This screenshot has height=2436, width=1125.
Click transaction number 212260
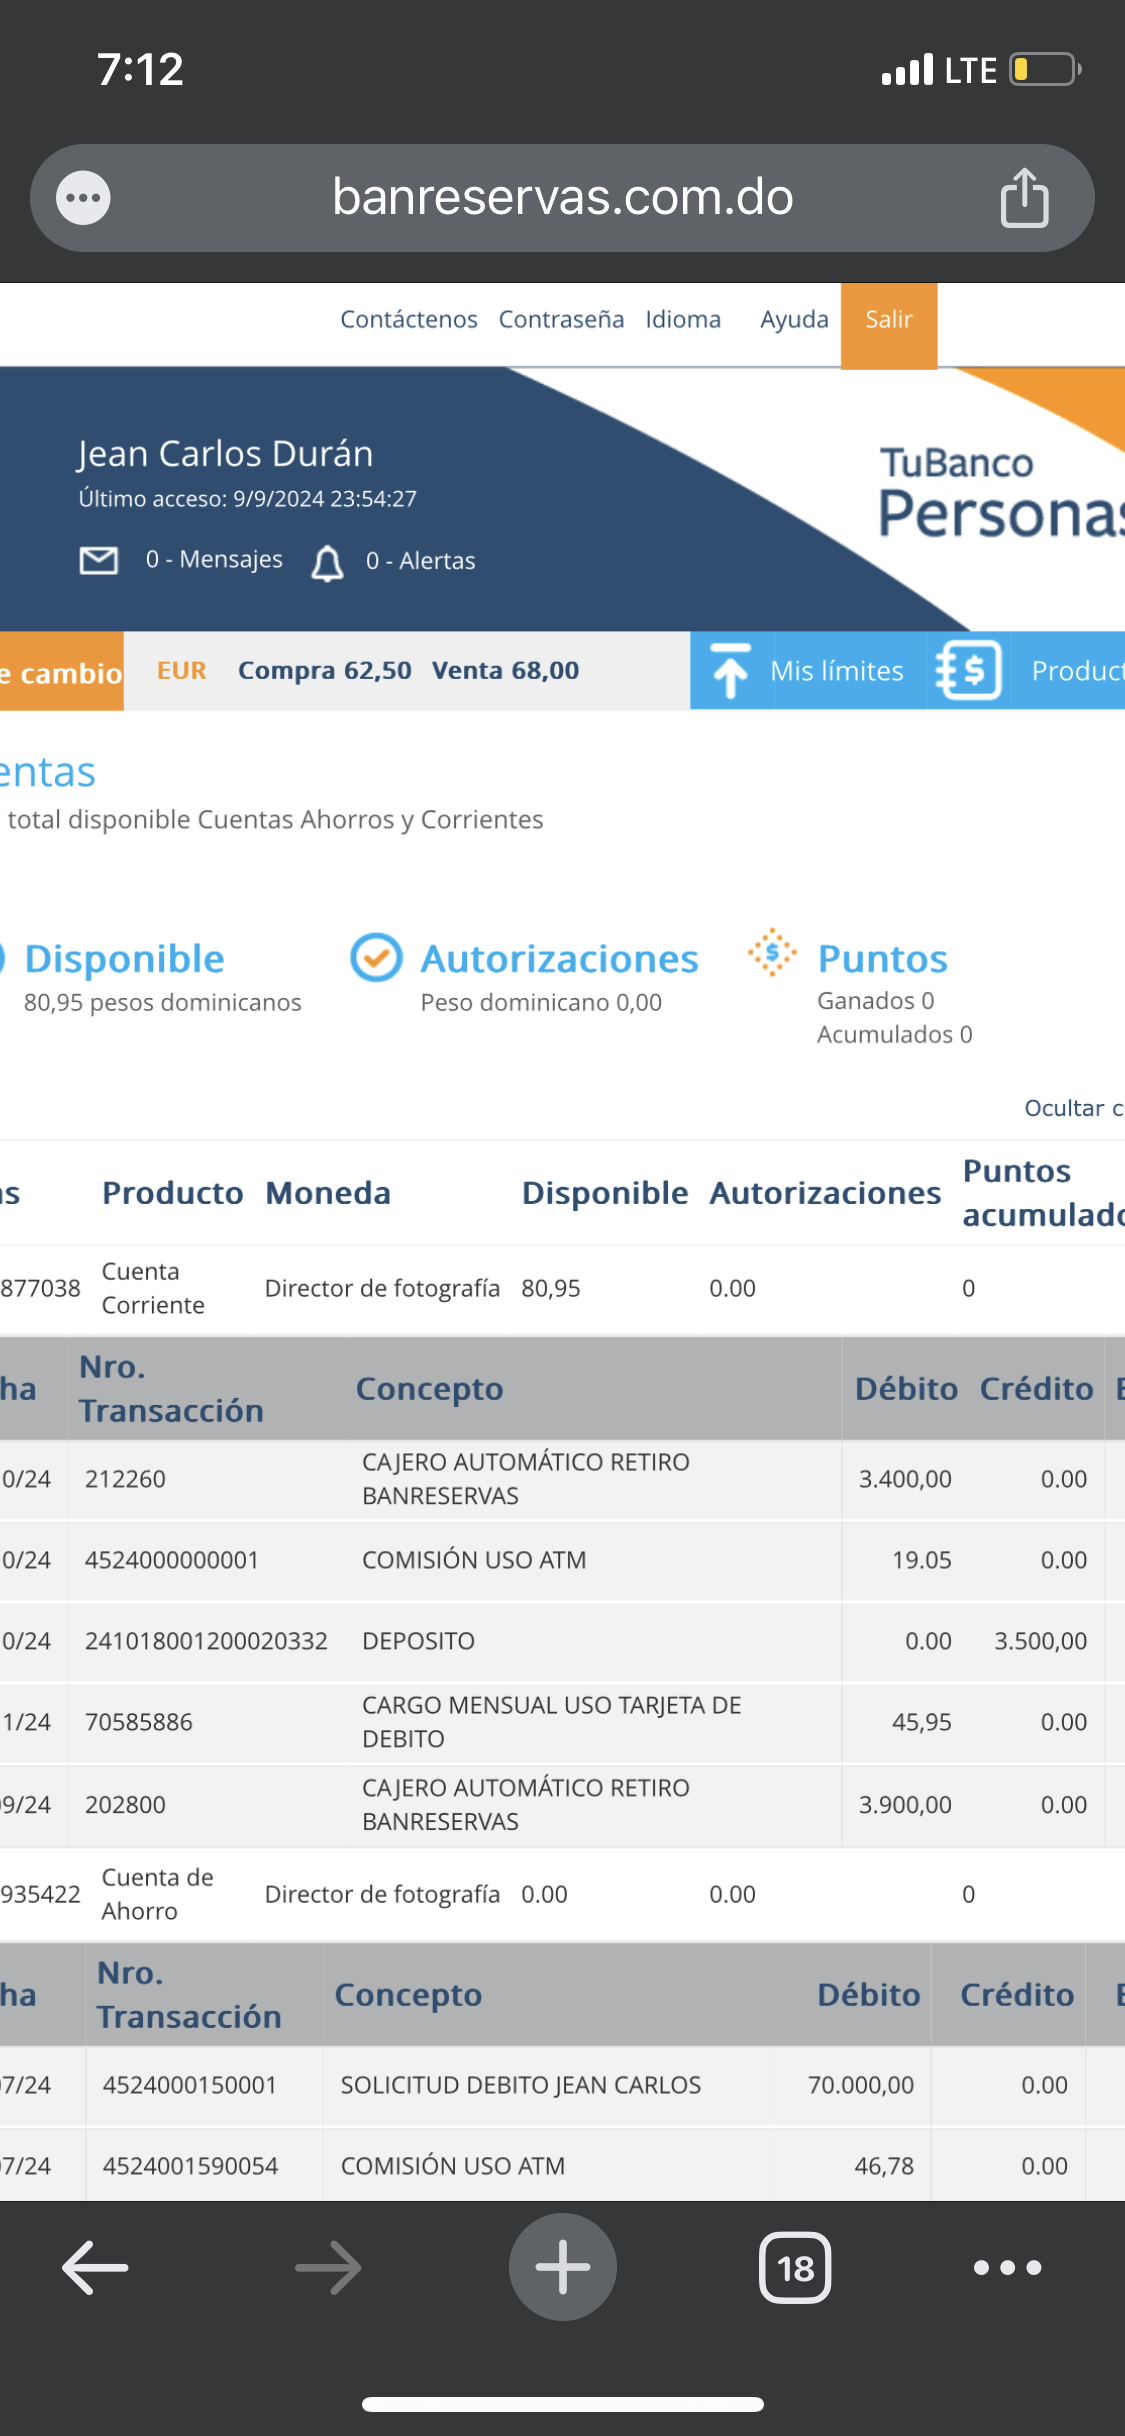pyautogui.click(x=125, y=1479)
